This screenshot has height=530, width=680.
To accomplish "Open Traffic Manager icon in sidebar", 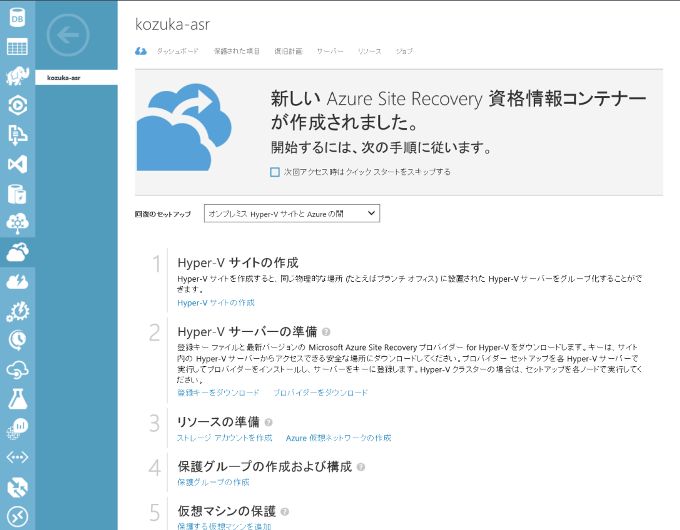I will (17, 487).
